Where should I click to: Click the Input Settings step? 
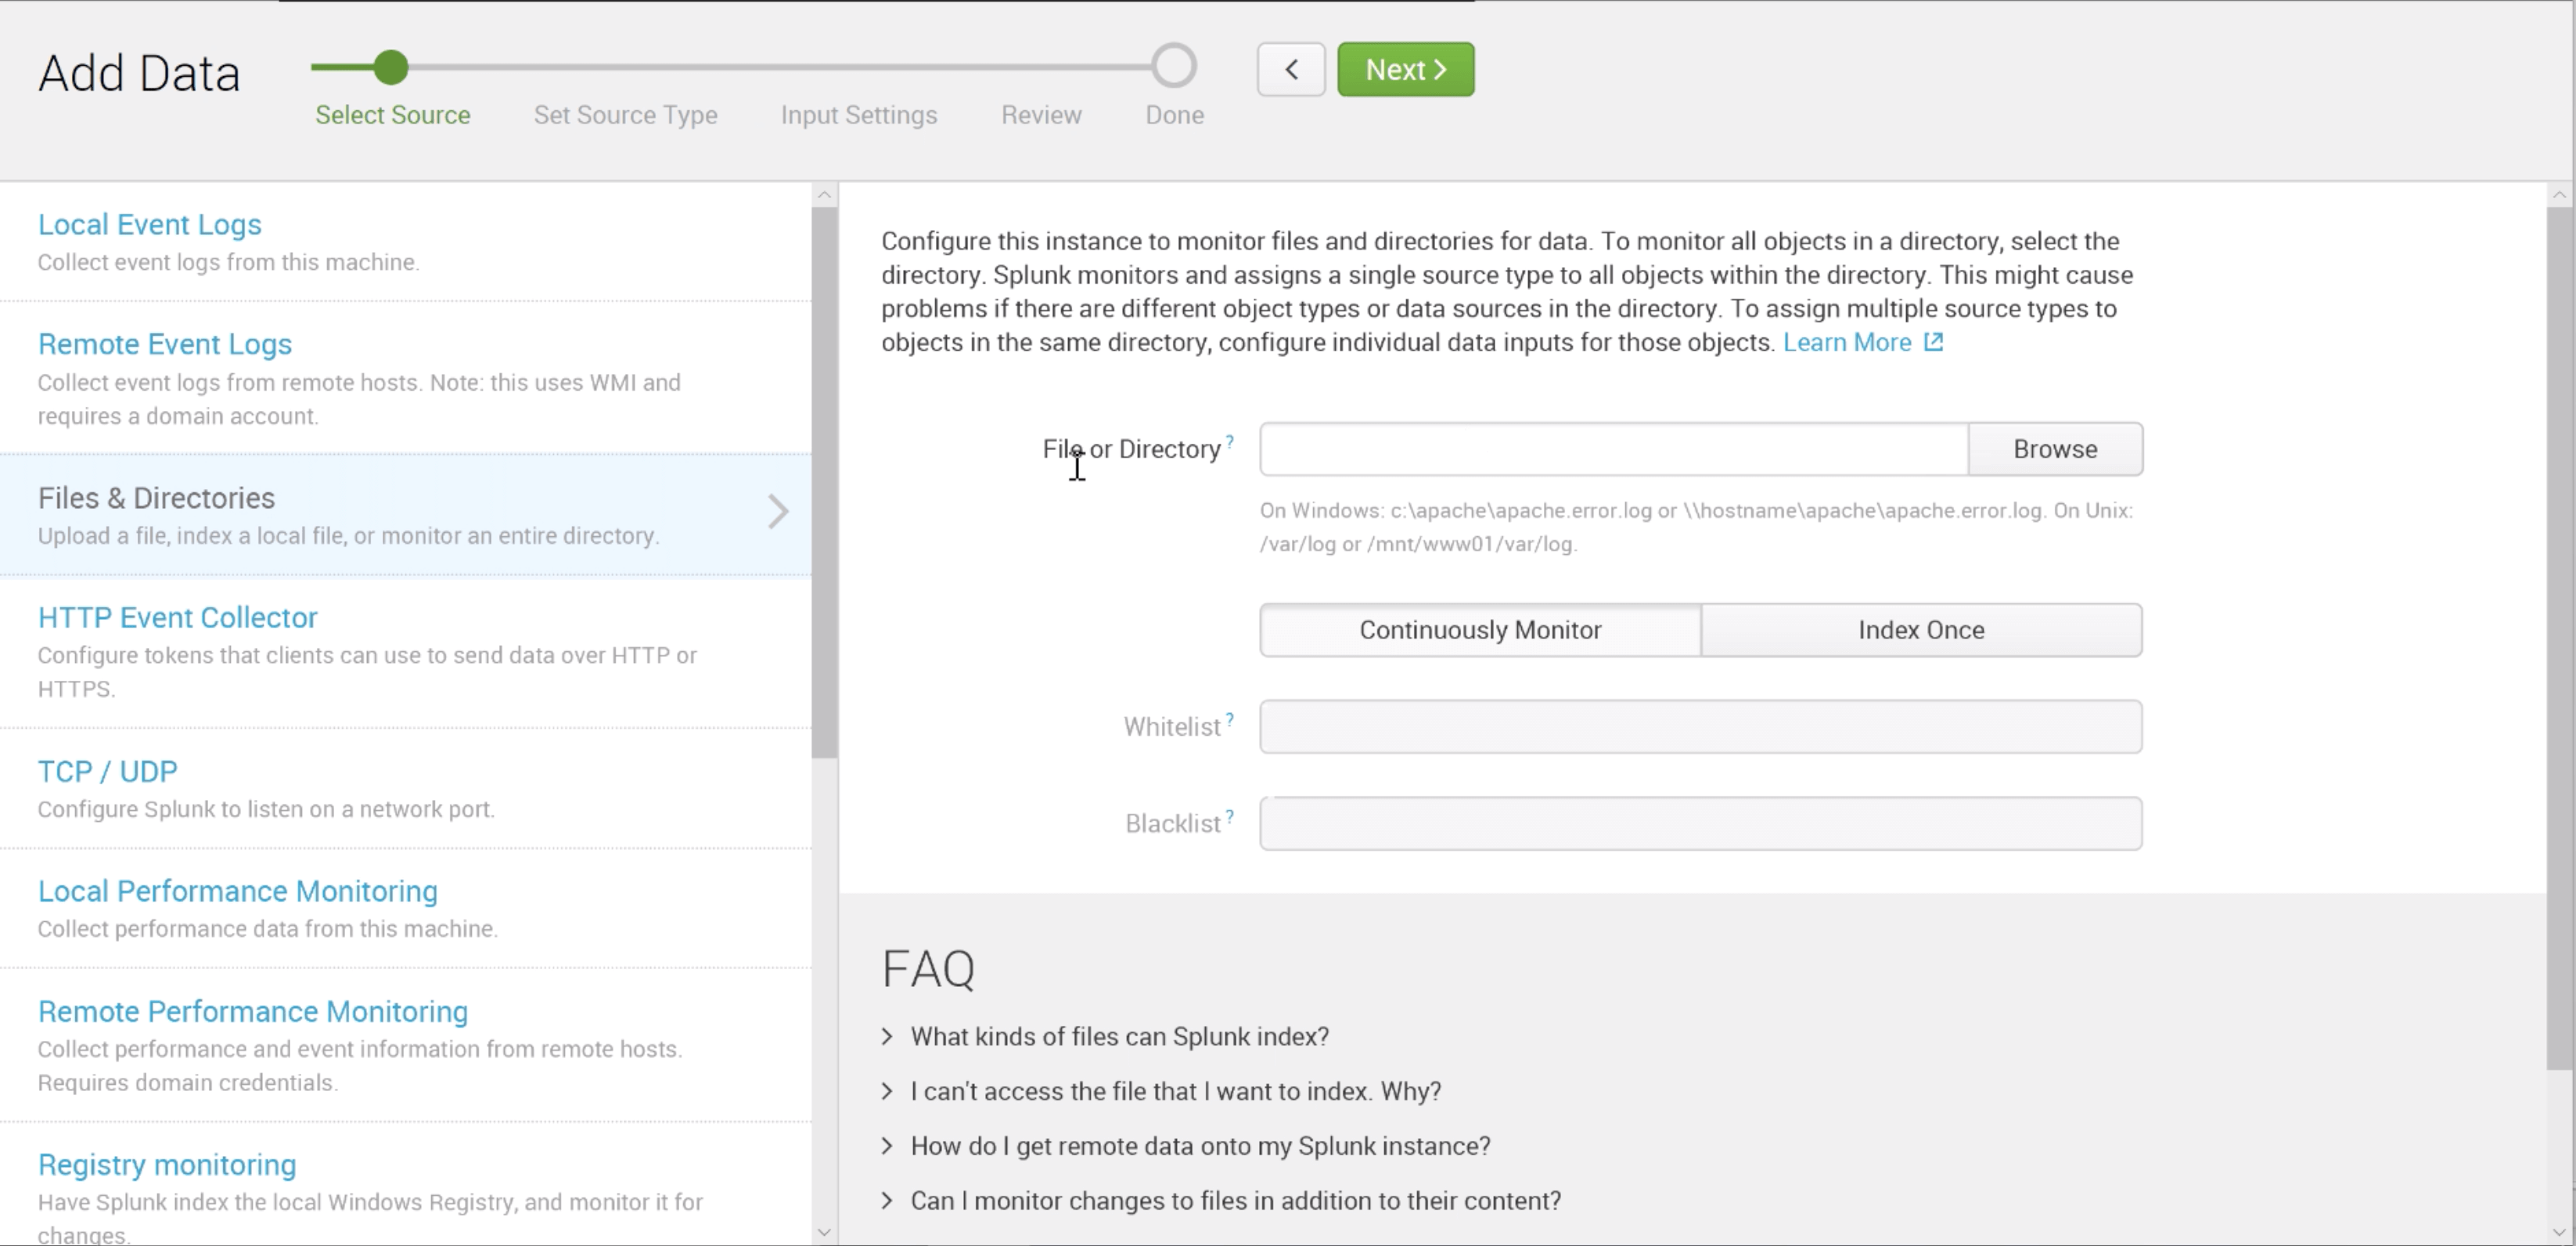coord(859,115)
